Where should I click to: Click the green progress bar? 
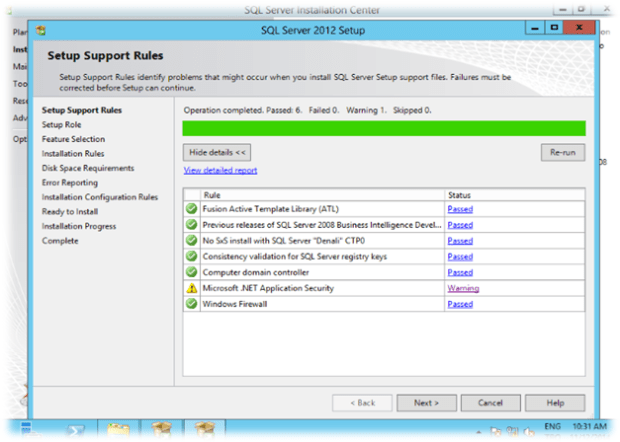pyautogui.click(x=383, y=128)
